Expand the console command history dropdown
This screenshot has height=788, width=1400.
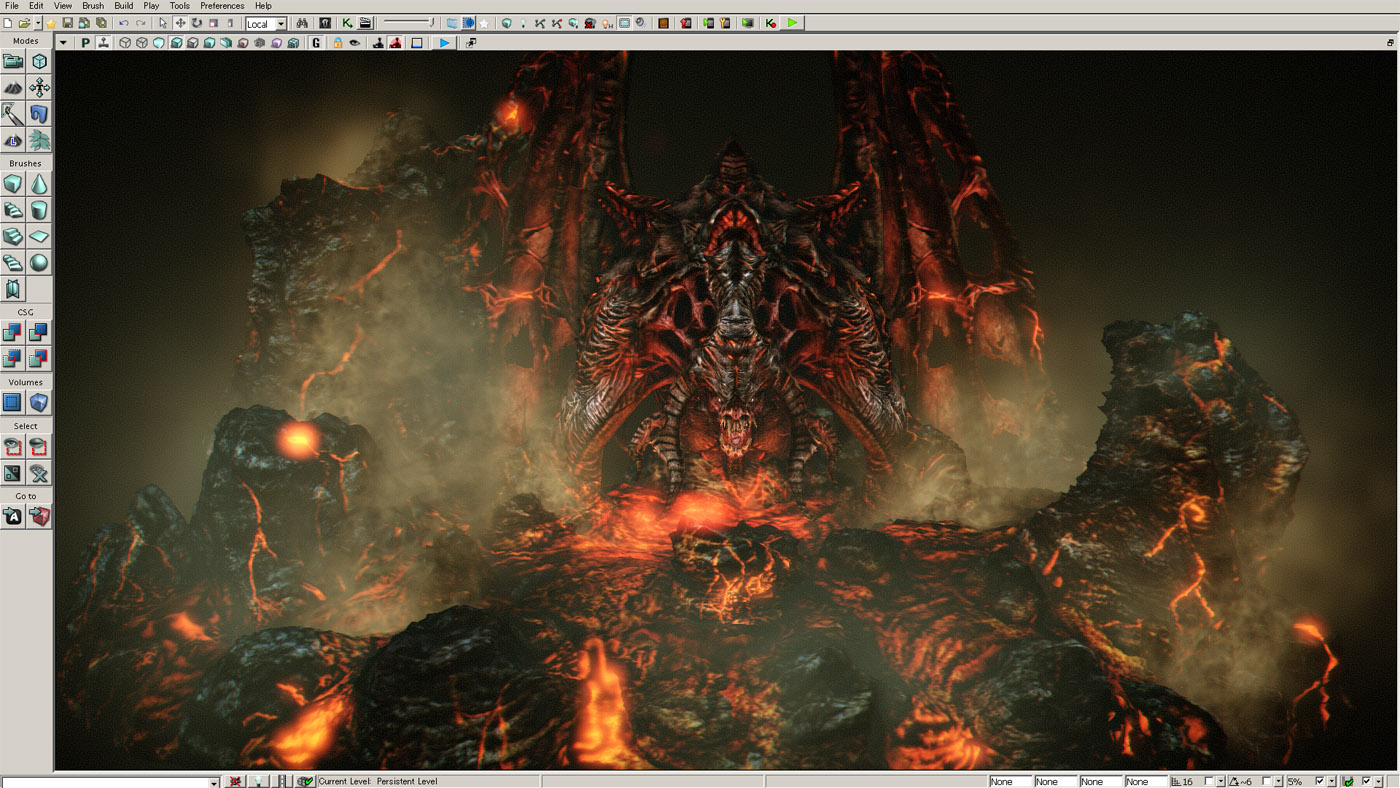click(214, 782)
